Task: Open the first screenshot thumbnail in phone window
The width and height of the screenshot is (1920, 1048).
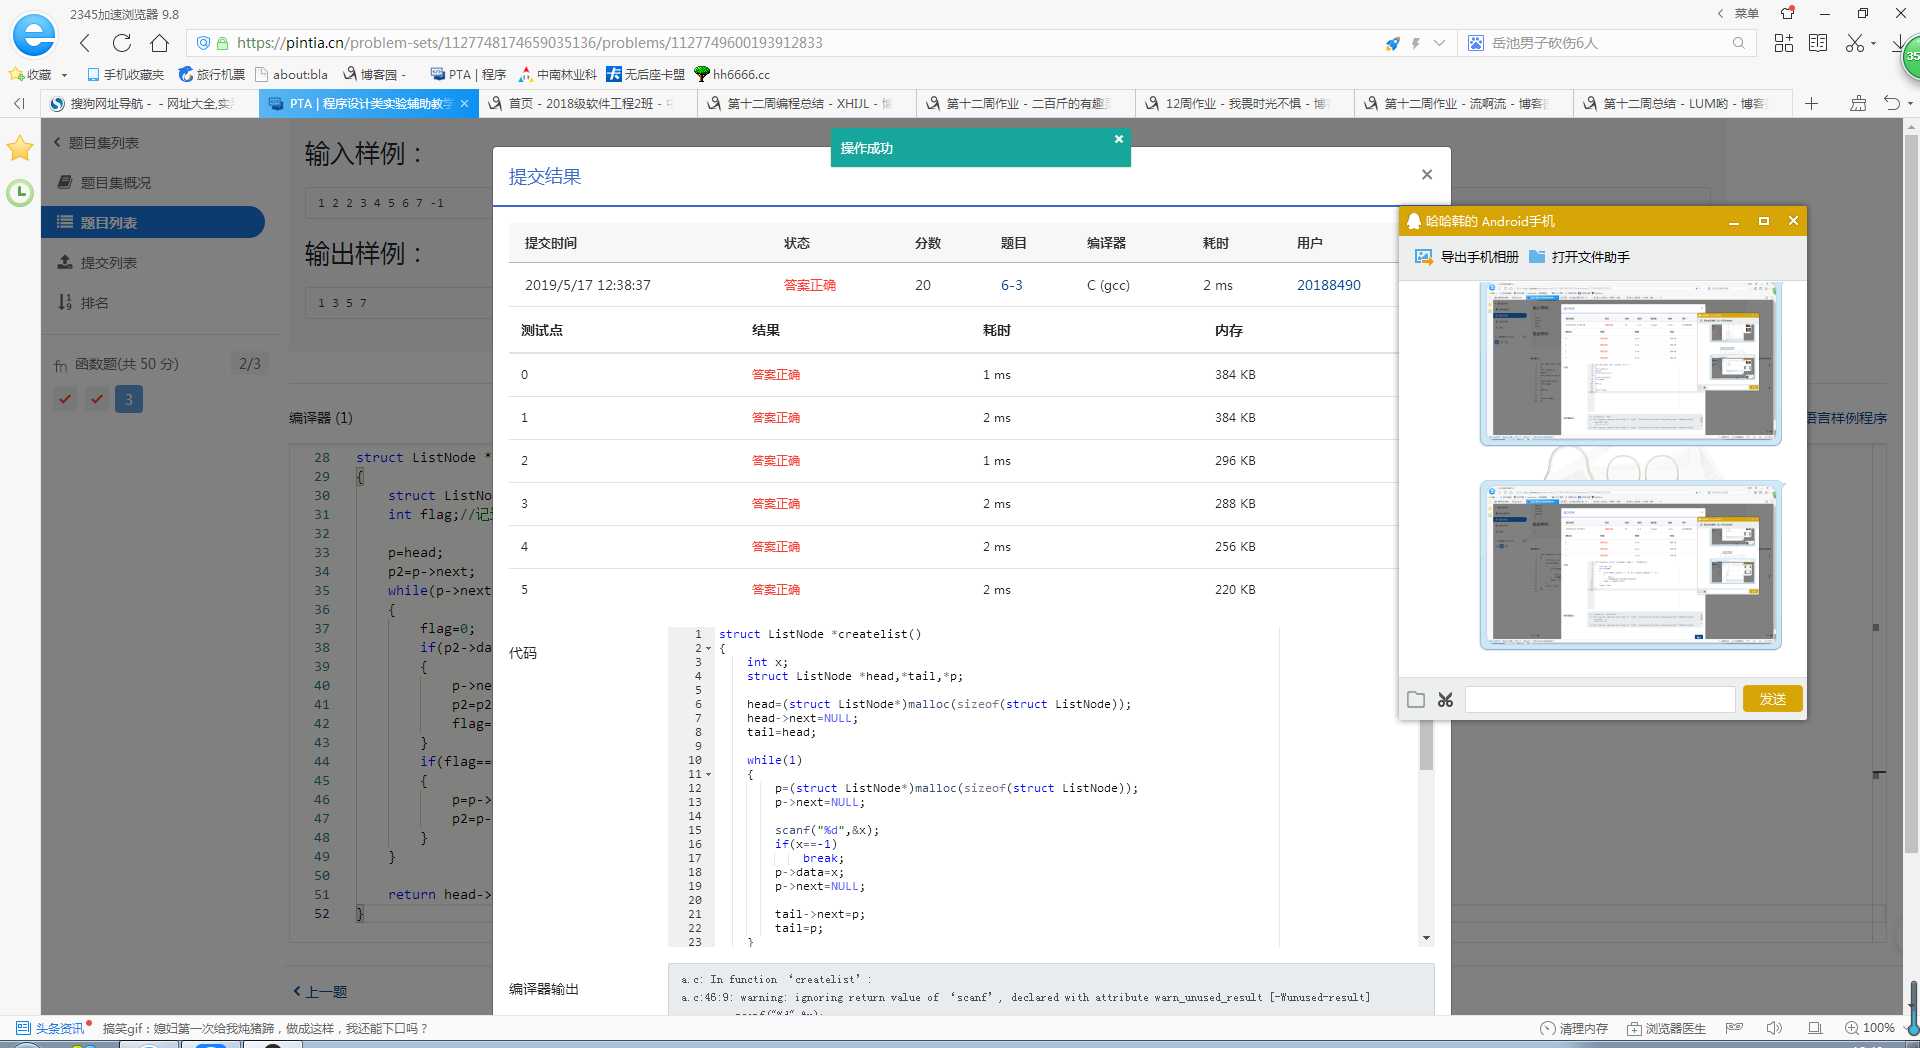Action: (1630, 364)
